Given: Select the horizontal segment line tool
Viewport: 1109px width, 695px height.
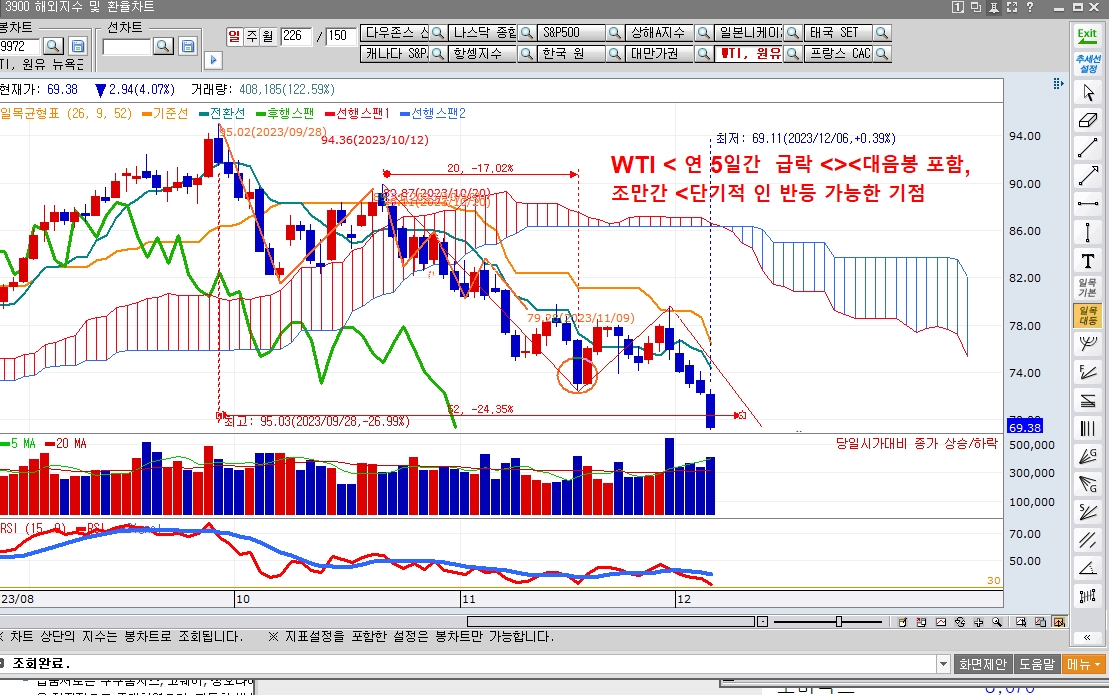Looking at the screenshot, I should click(1087, 205).
